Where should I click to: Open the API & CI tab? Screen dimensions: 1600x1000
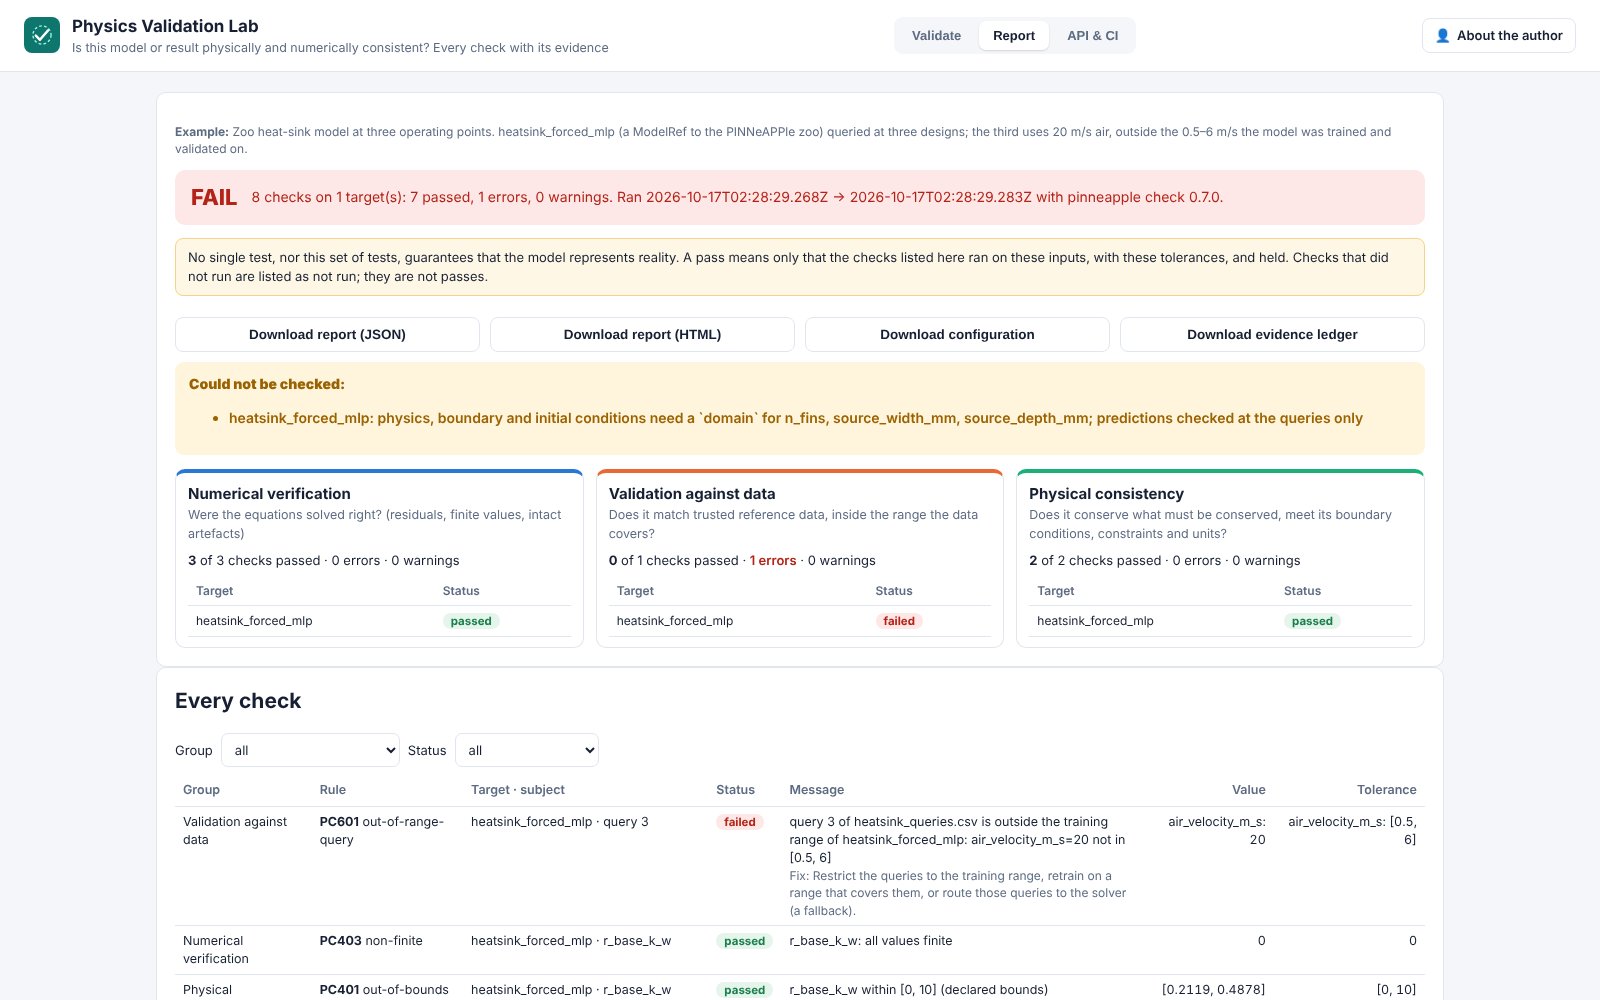coord(1092,35)
